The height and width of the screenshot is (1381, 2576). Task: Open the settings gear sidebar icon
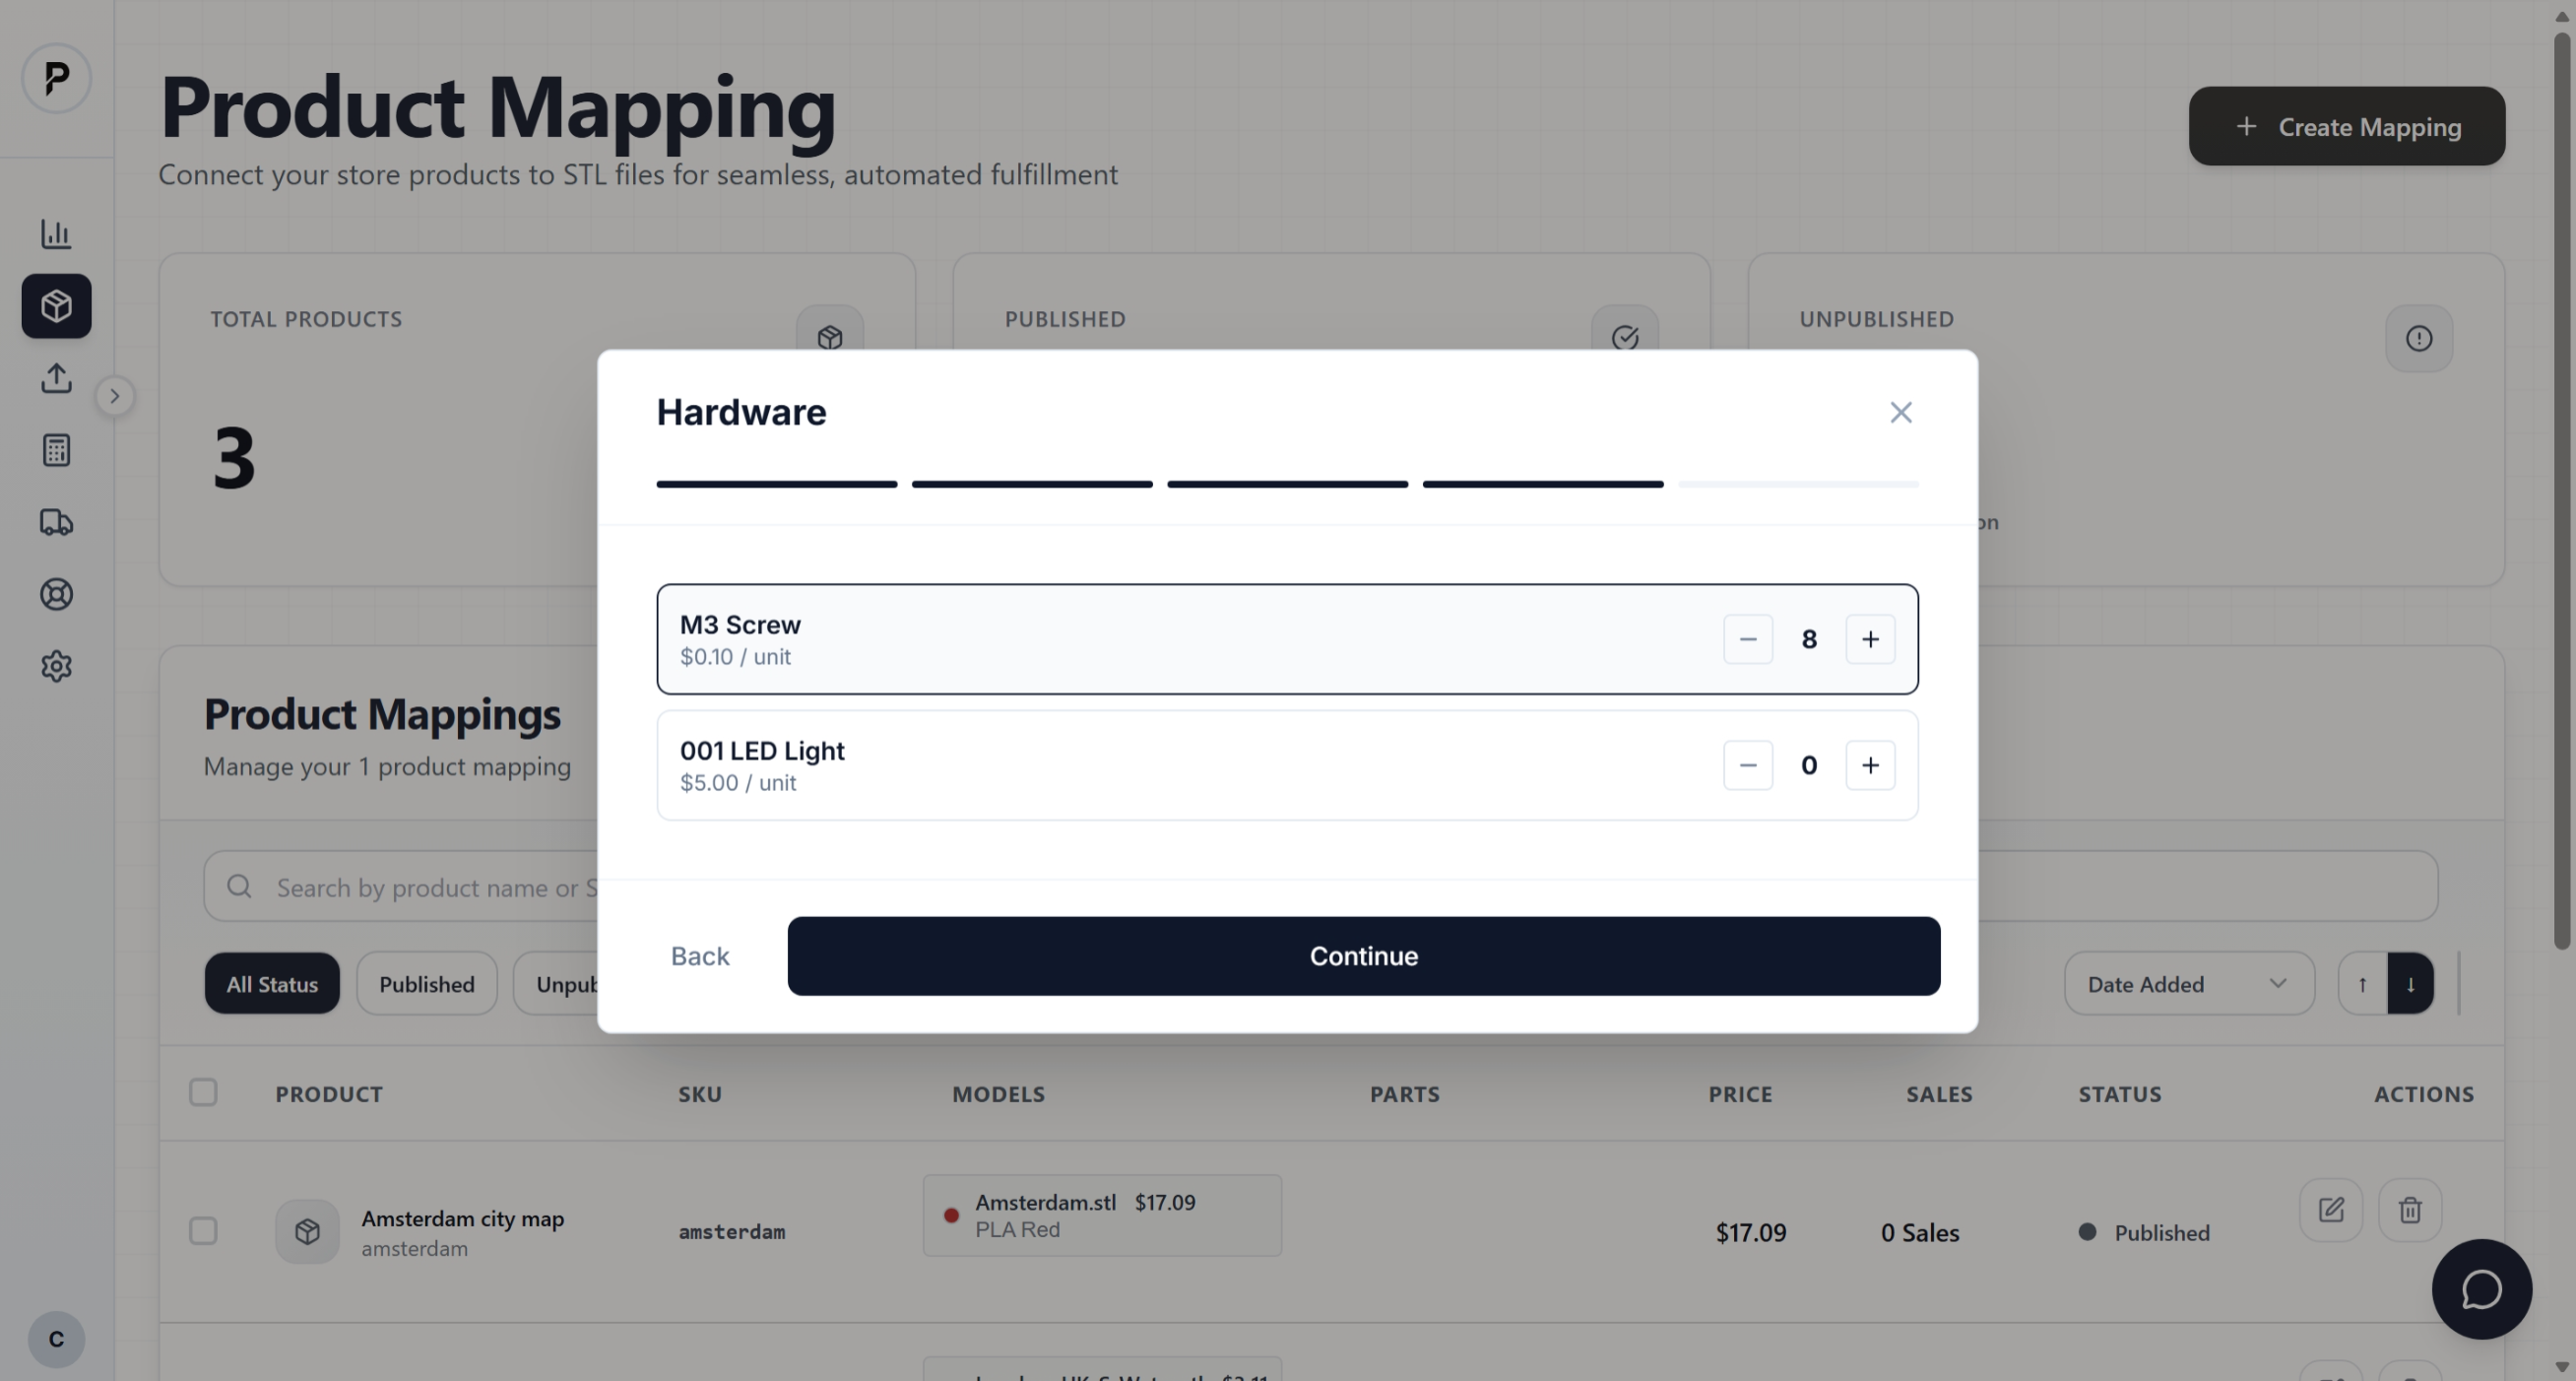56,666
